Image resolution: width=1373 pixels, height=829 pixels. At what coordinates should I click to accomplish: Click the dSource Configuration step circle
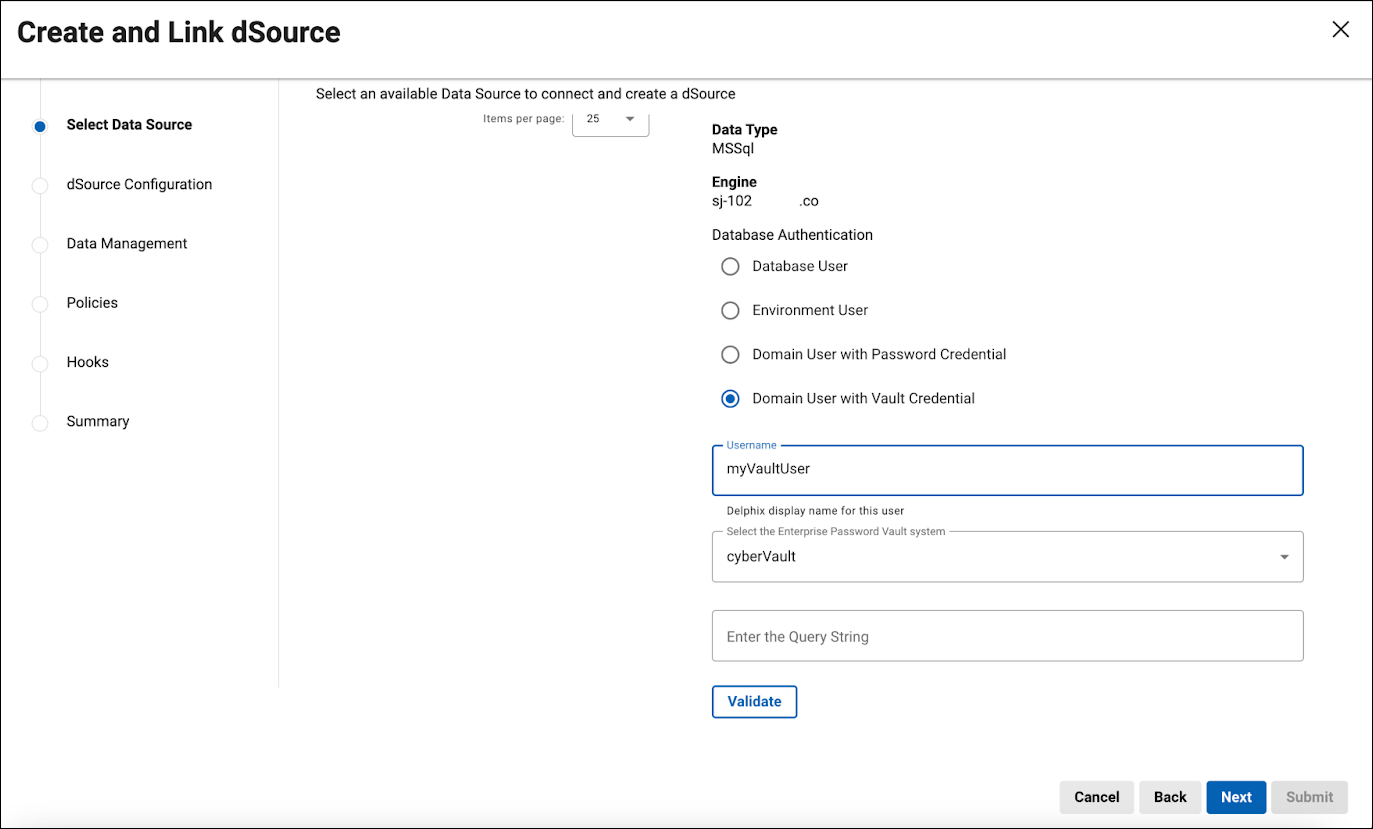[x=40, y=185]
